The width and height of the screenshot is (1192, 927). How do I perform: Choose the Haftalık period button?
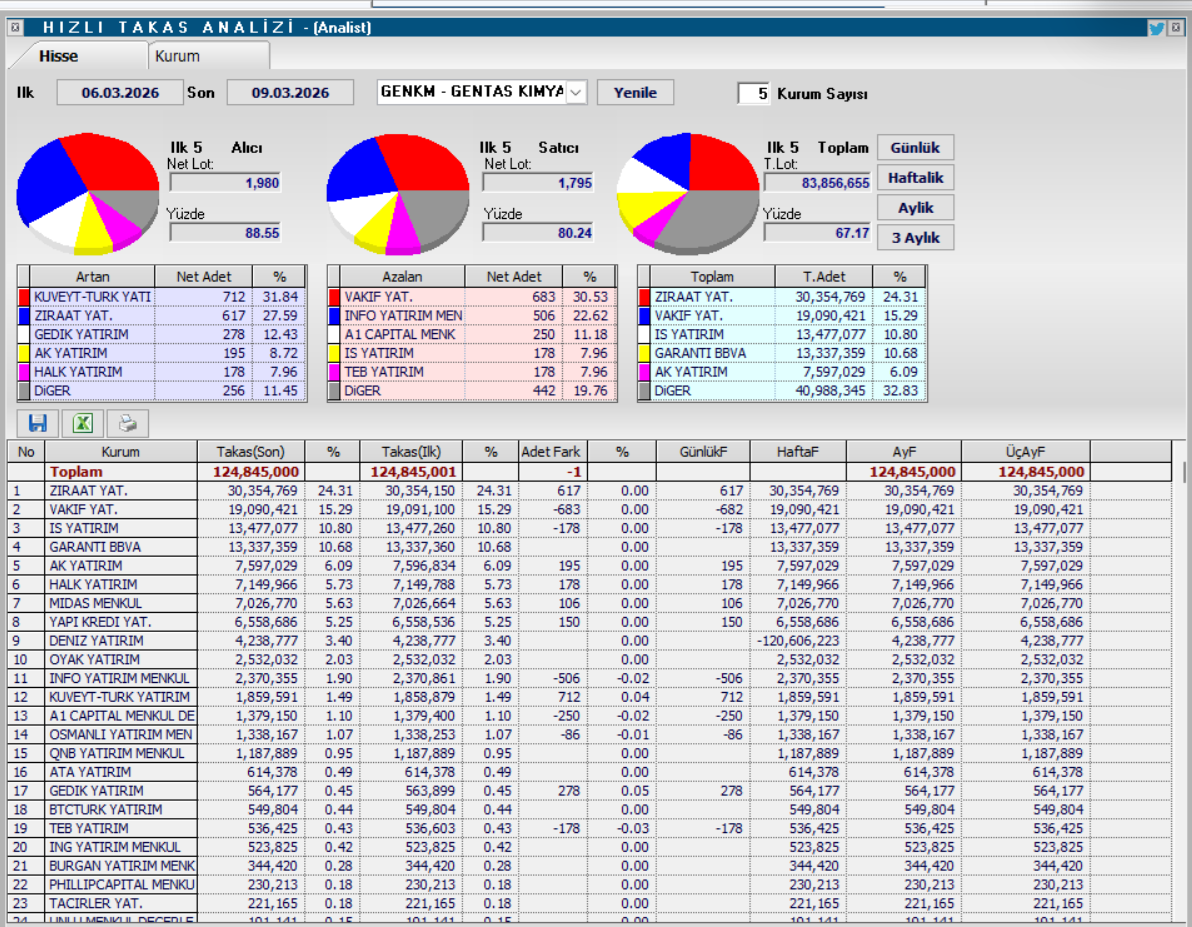915,178
